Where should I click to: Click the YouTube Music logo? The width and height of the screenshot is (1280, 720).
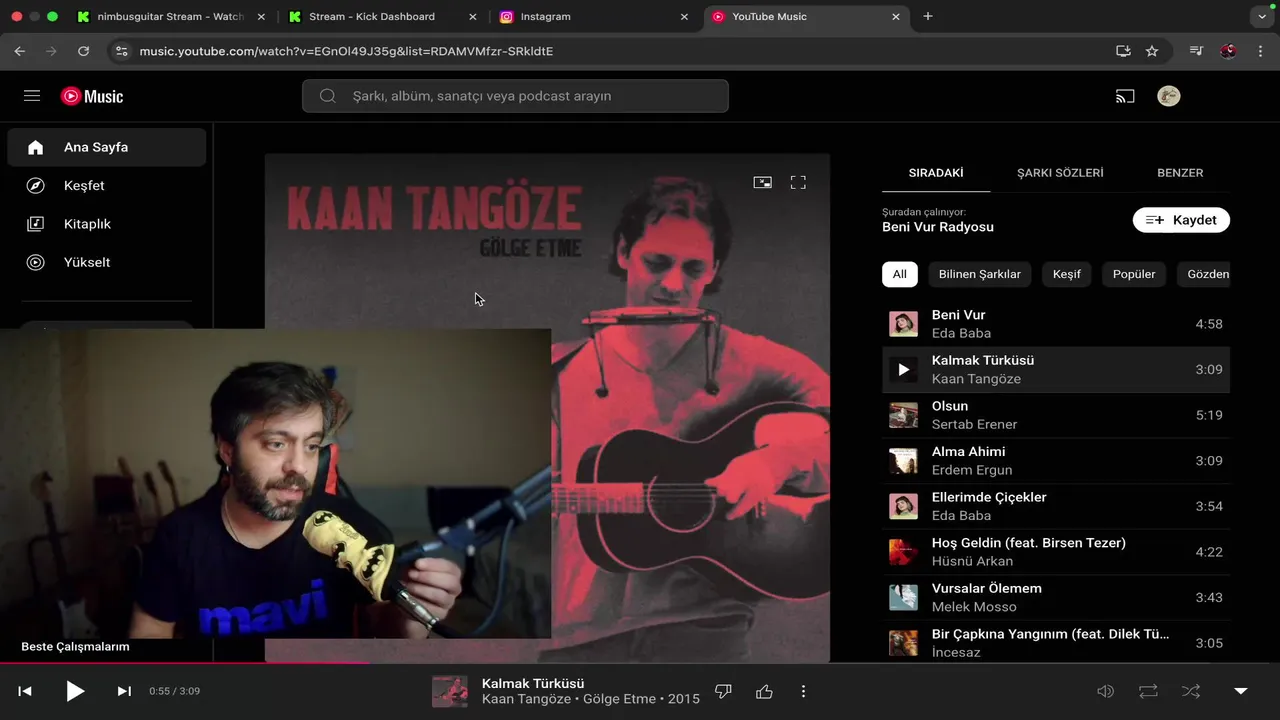(92, 97)
